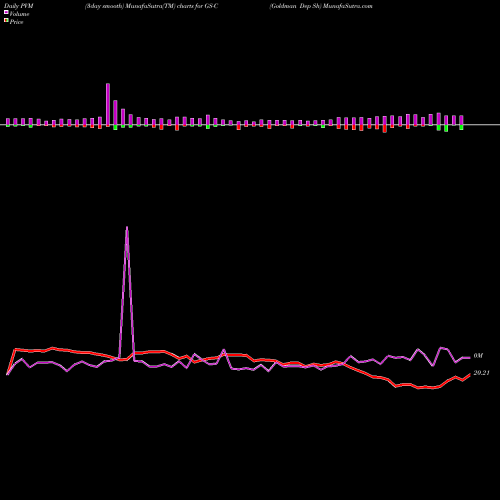Screen dimensions: 500x500
Task: Click the right end of the red price line
Action: (x=470, y=374)
